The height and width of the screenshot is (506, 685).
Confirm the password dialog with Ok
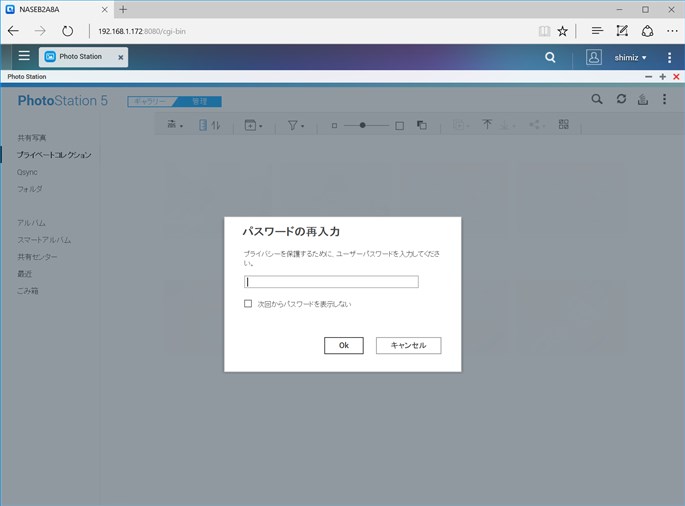coord(344,345)
